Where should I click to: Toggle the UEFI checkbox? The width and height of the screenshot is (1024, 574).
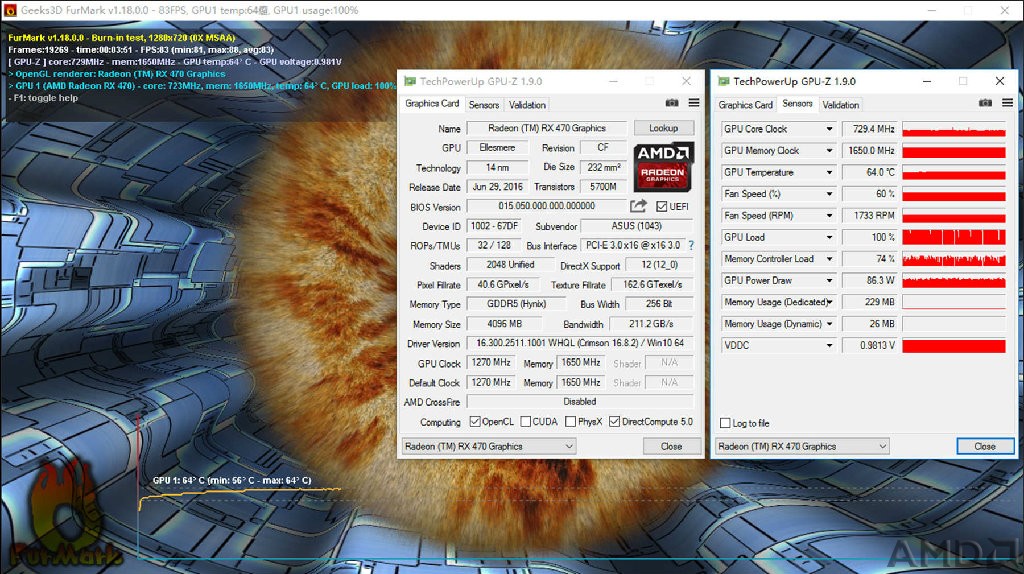click(662, 206)
